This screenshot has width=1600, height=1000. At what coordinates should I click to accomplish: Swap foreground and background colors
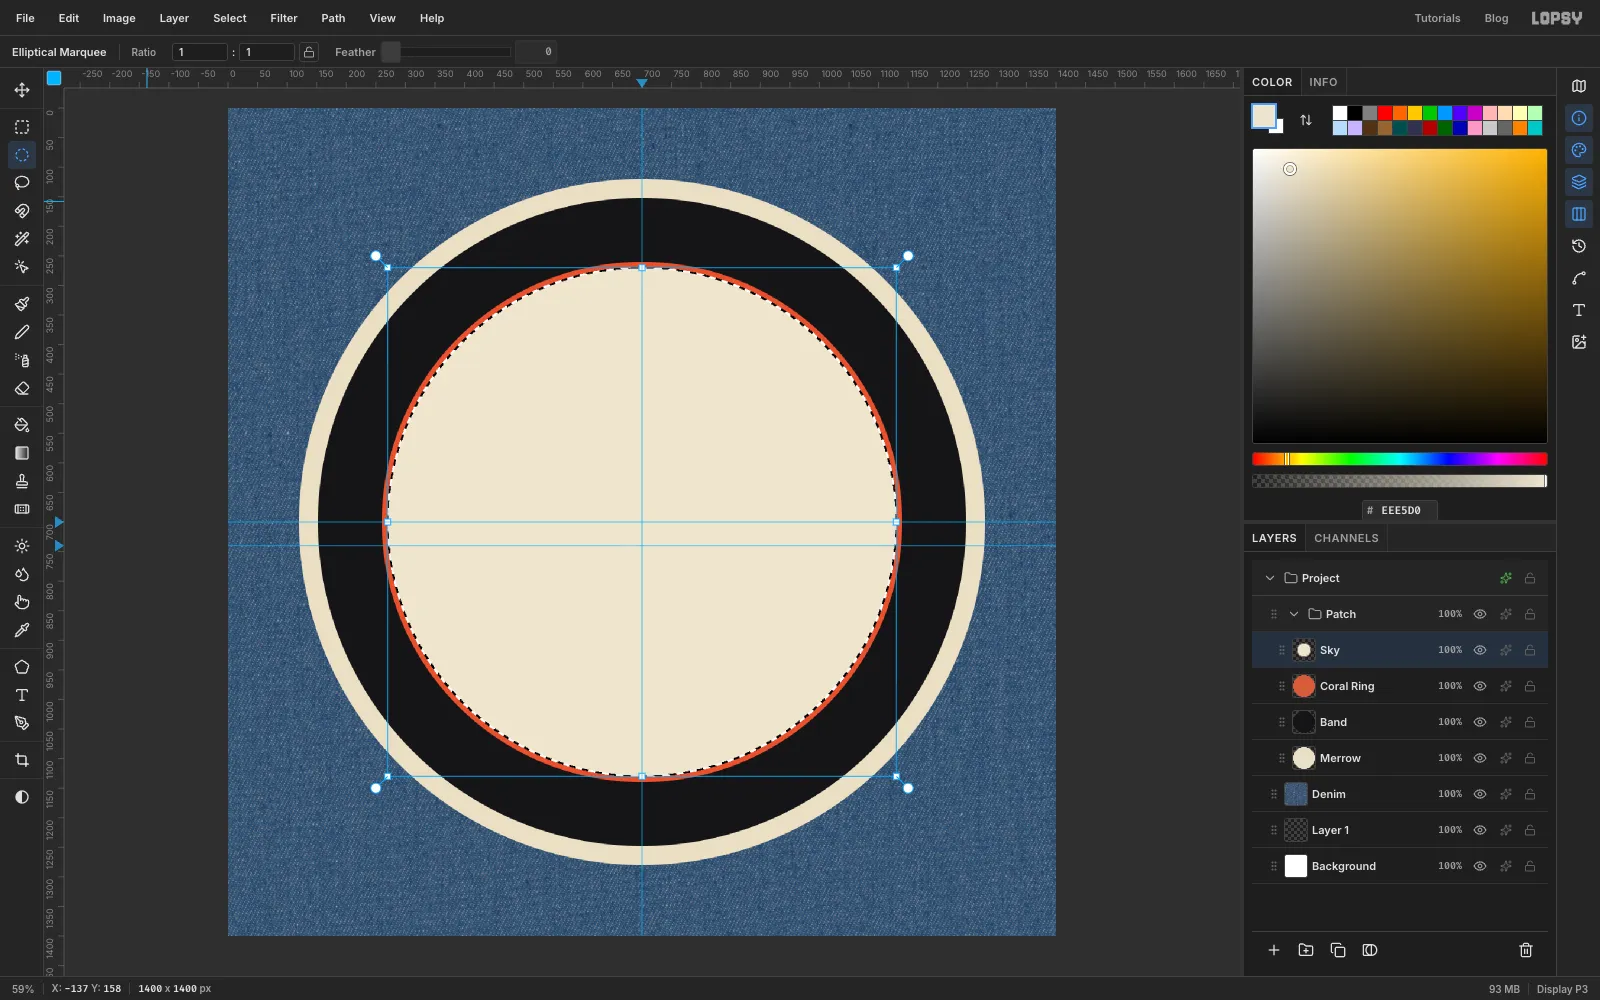pos(1306,120)
